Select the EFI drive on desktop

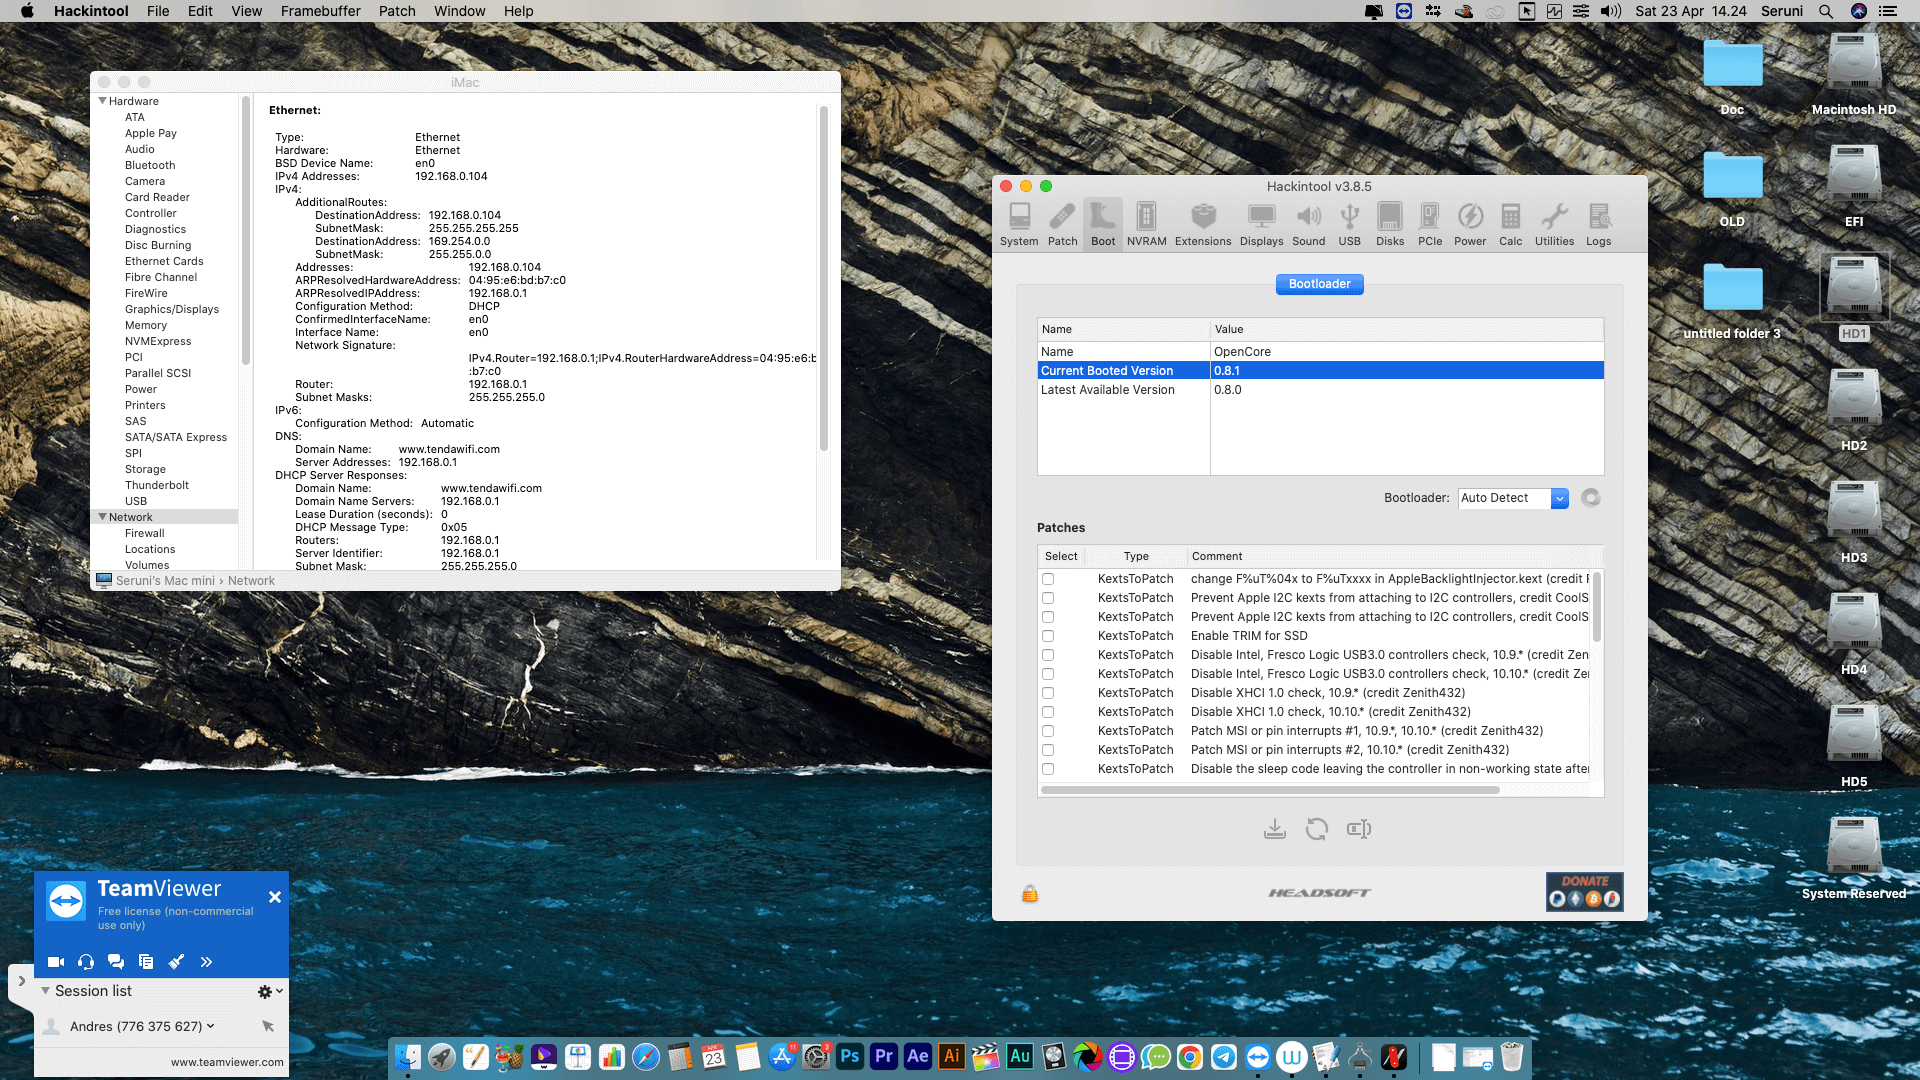point(1854,185)
